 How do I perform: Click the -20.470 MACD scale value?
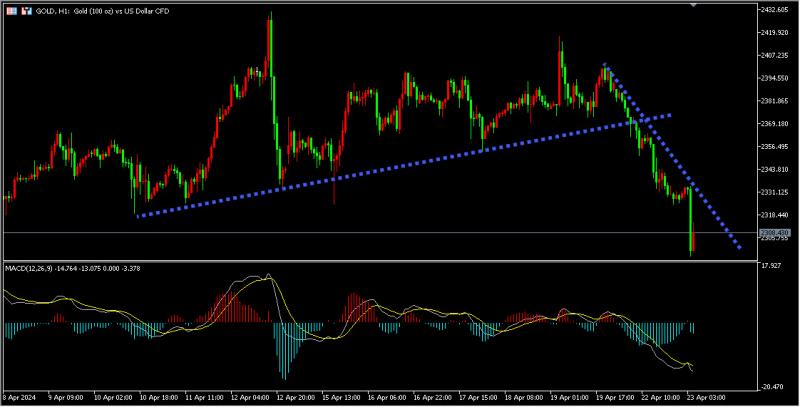point(771,387)
